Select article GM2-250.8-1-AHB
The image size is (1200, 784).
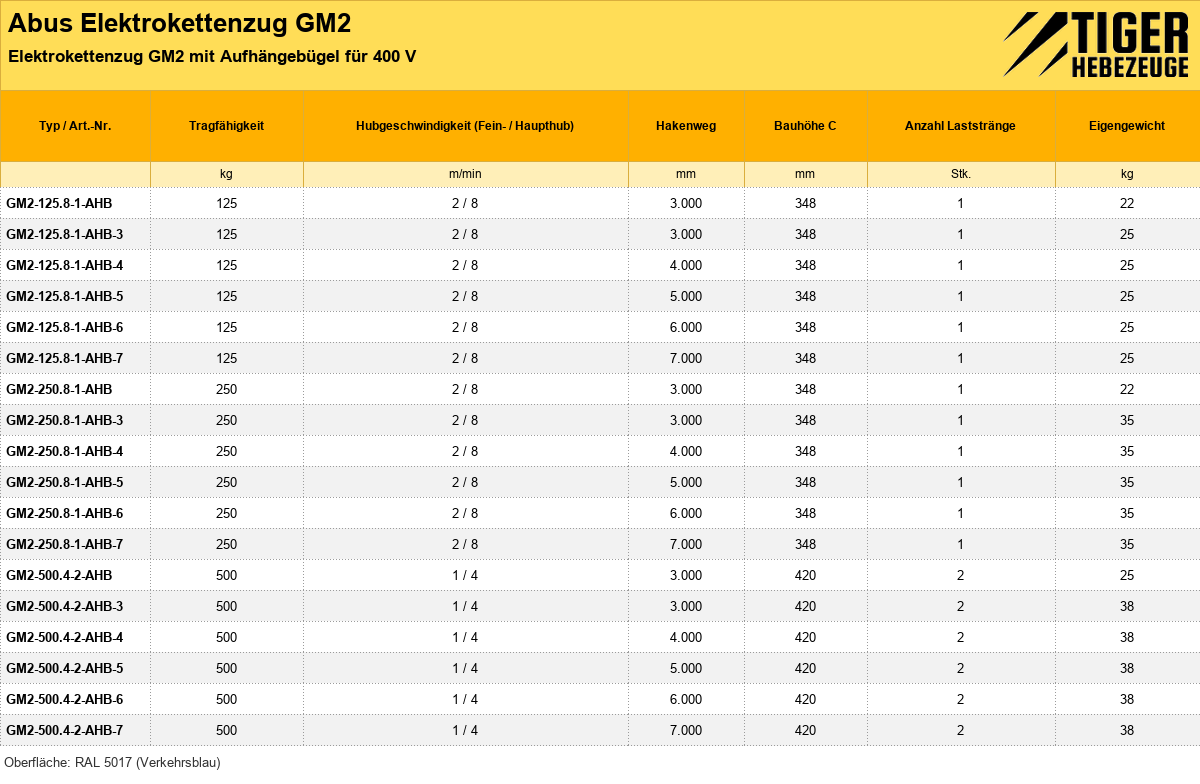[x=59, y=389]
